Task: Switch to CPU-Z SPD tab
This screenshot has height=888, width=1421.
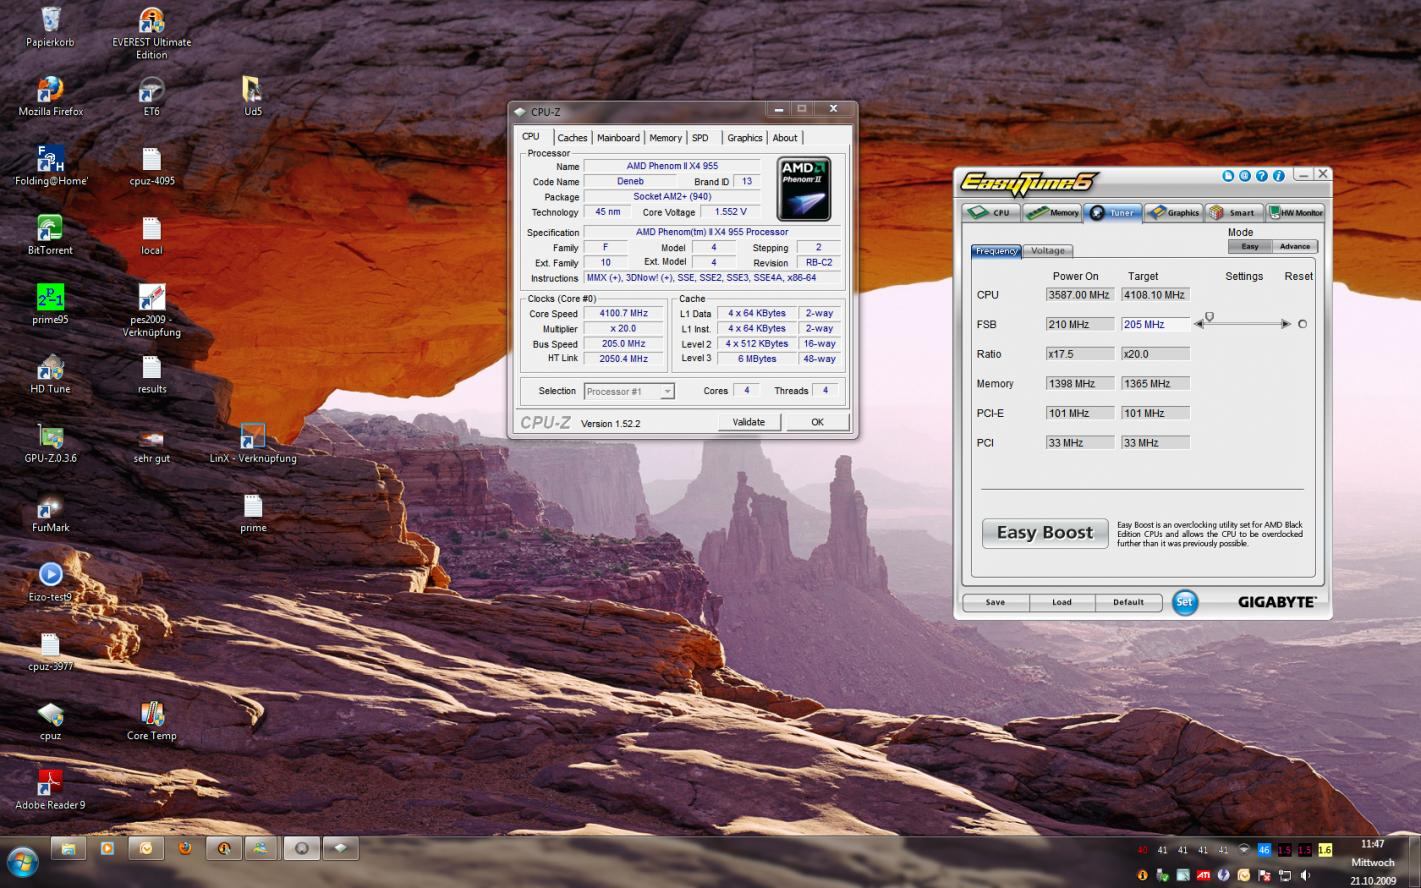Action: (x=700, y=138)
